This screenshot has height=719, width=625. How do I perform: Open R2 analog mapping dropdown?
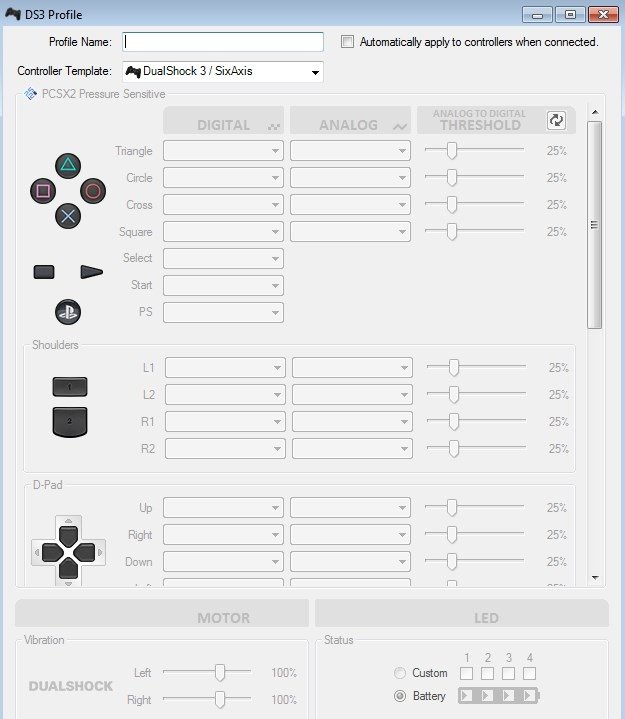pos(352,448)
